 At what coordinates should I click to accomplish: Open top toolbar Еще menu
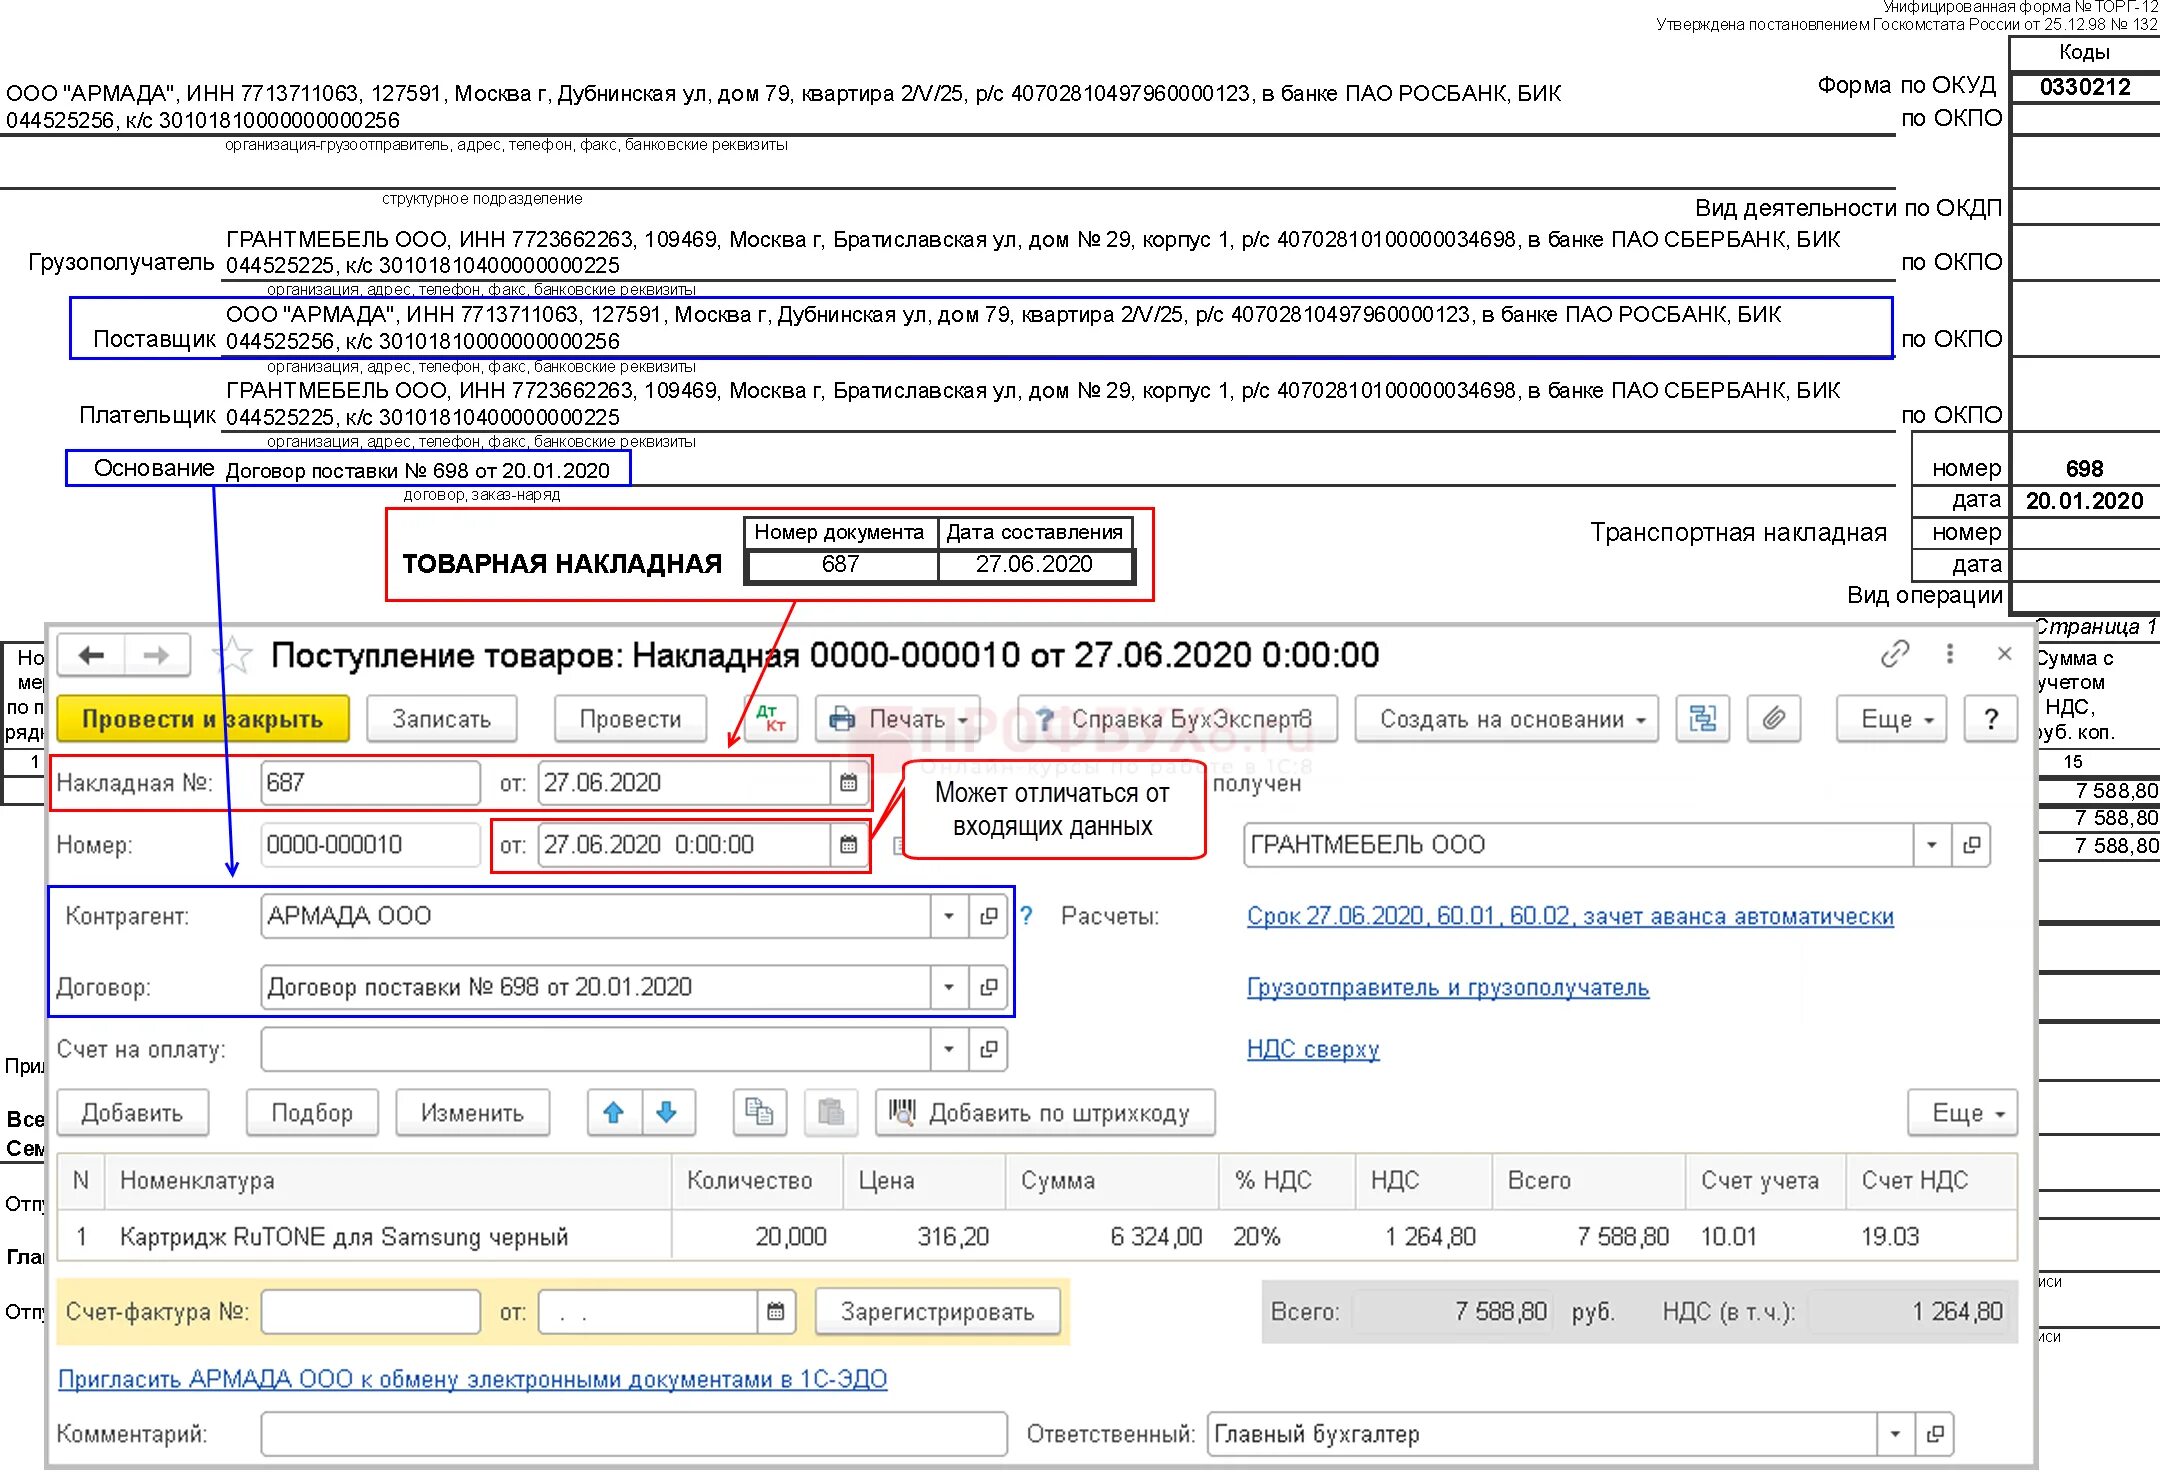pos(1891,718)
